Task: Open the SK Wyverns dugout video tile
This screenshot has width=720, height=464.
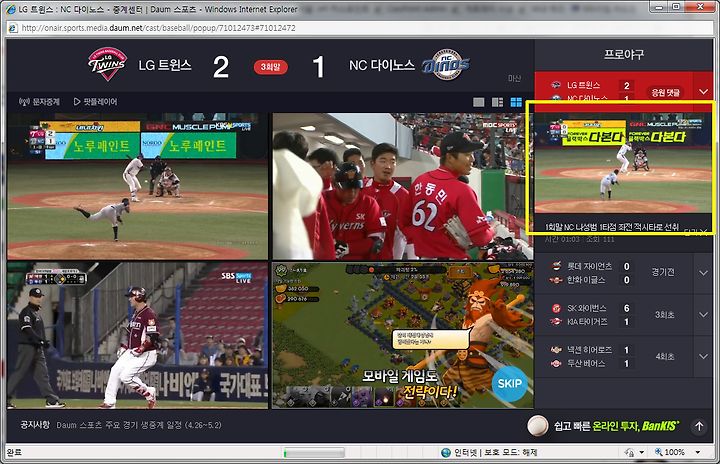Action: [403, 186]
